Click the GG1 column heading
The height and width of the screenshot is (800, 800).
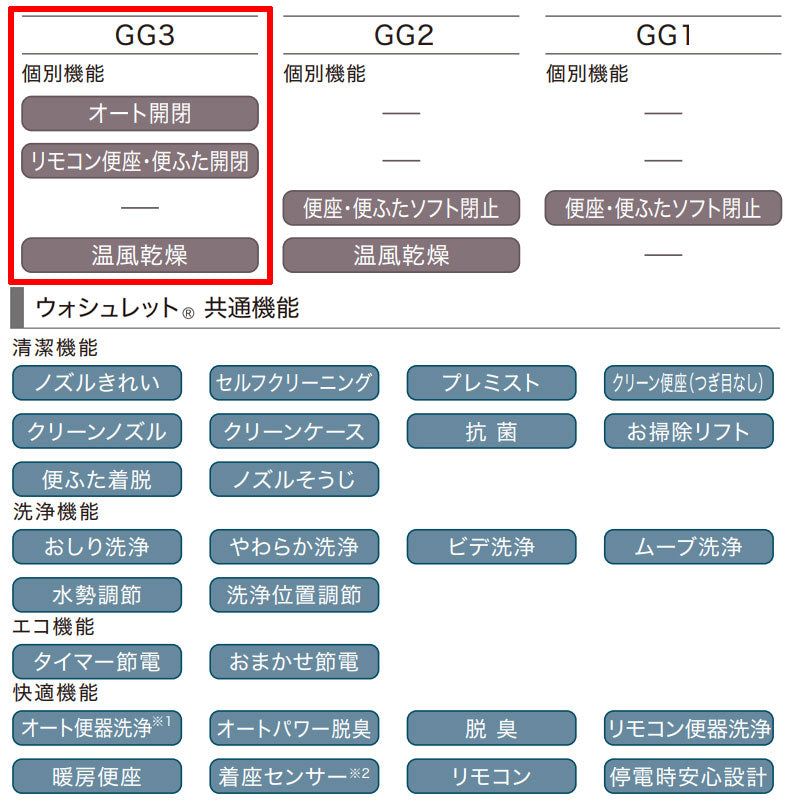[x=663, y=35]
